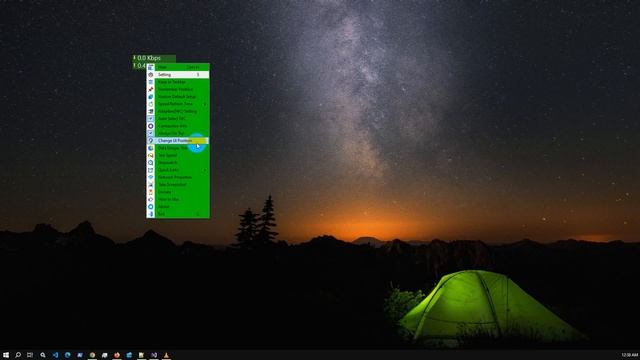This screenshot has height=360, width=640.
Task: Choose Exit in the context menu
Action: click(x=178, y=214)
